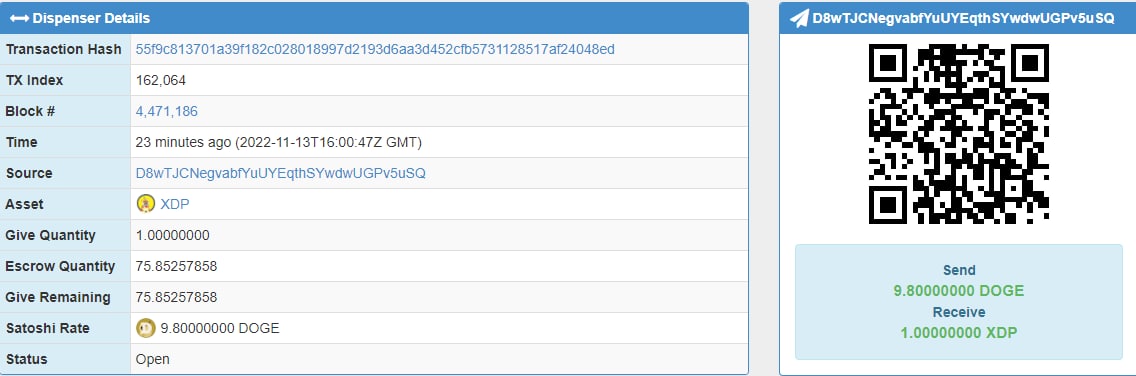Image resolution: width=1136 pixels, height=376 pixels.
Task: Click the arrows icon in Dispenser Details header
Action: (20, 18)
